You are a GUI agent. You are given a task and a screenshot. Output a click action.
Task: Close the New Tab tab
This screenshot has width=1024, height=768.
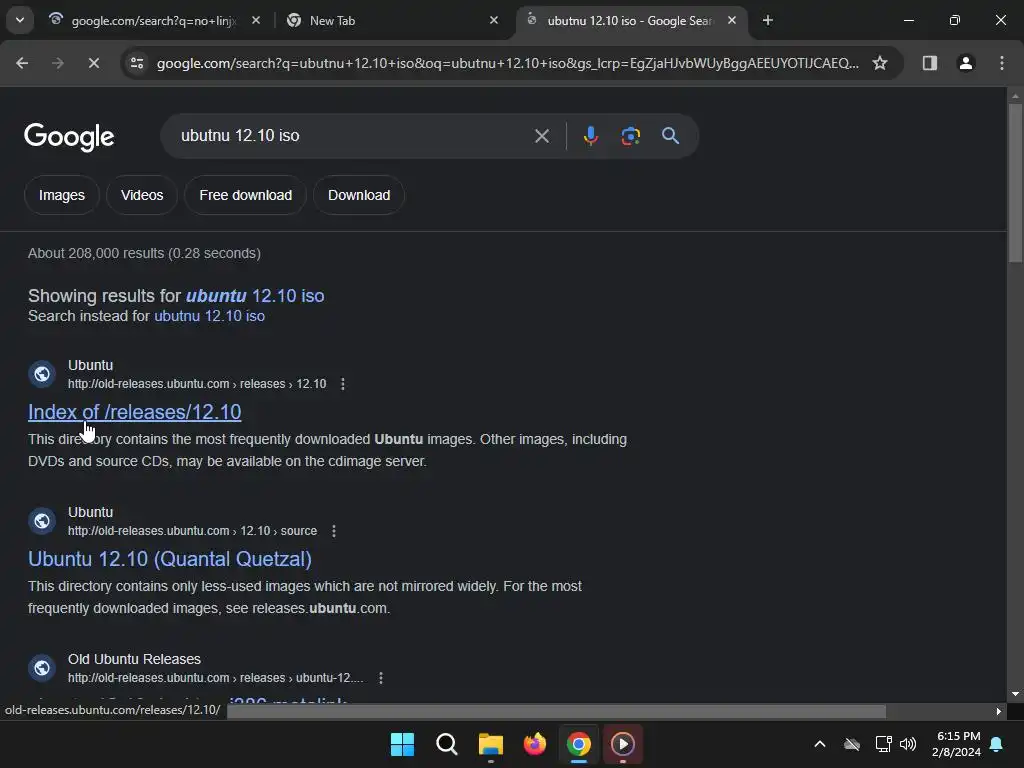click(494, 20)
